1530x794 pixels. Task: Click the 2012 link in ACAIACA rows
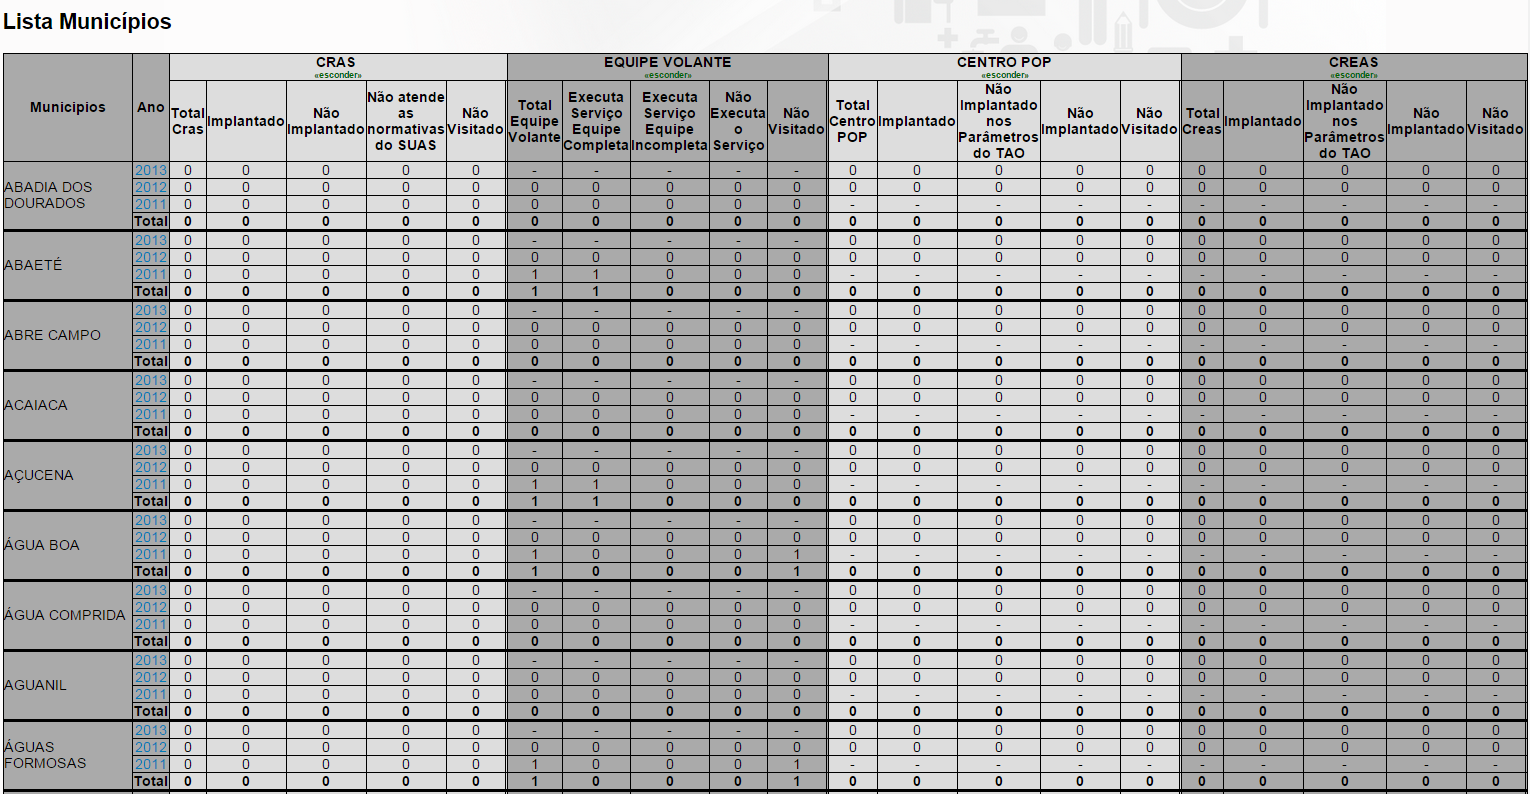151,398
